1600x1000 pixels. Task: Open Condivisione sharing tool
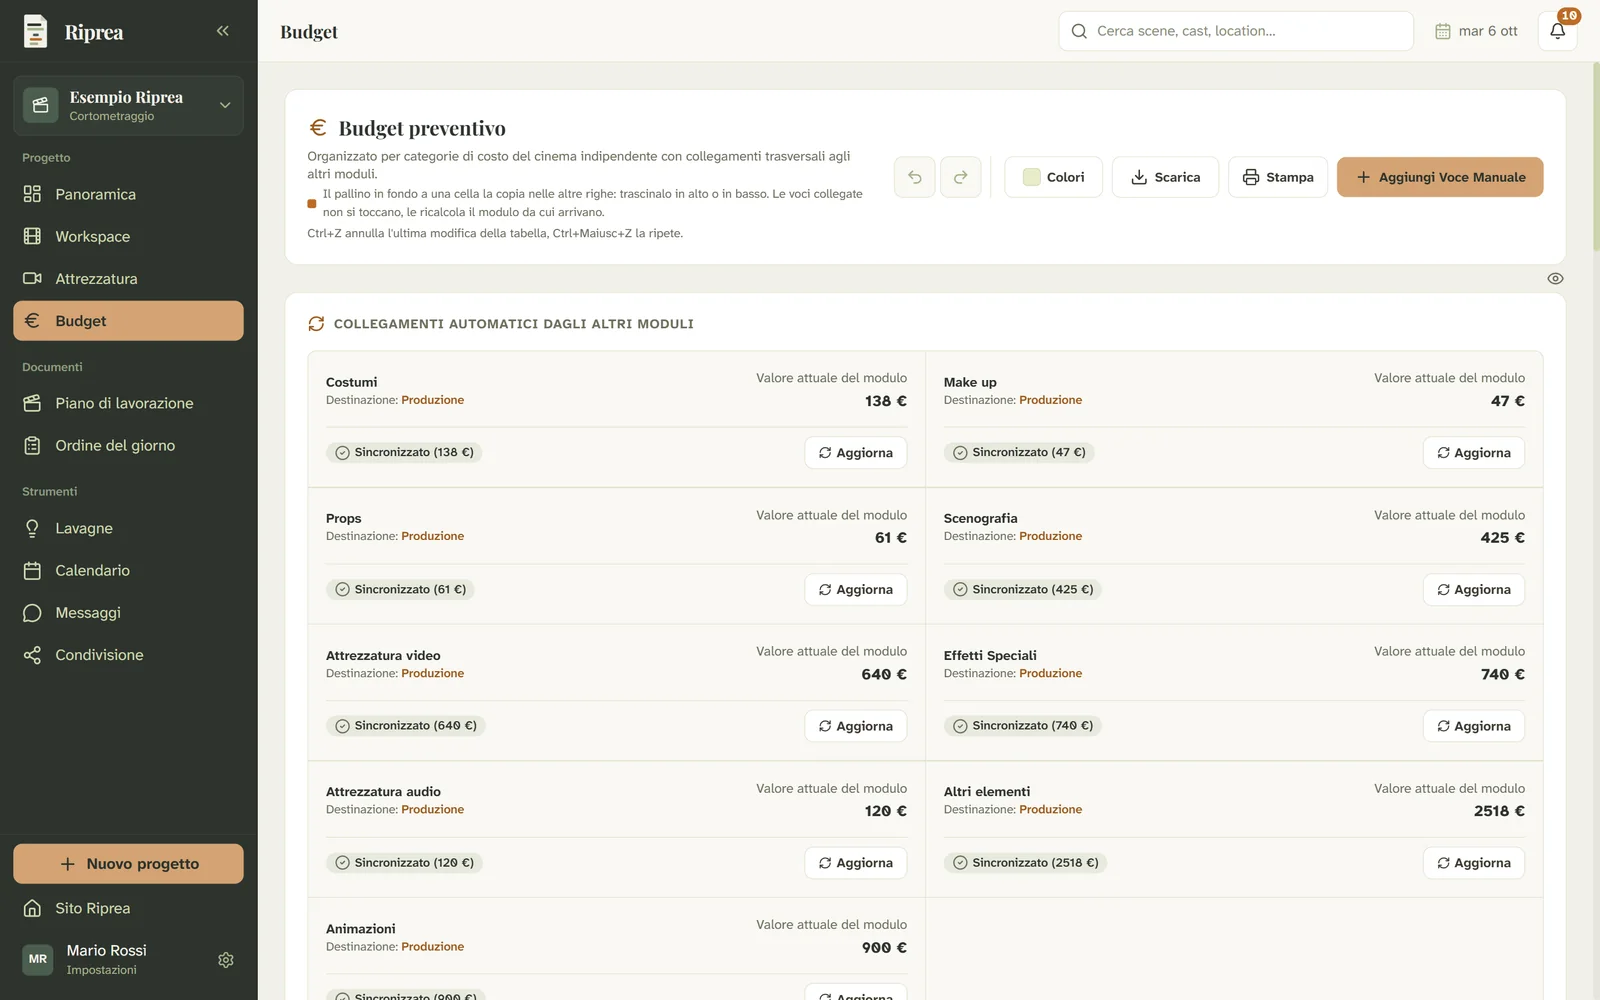(x=128, y=655)
